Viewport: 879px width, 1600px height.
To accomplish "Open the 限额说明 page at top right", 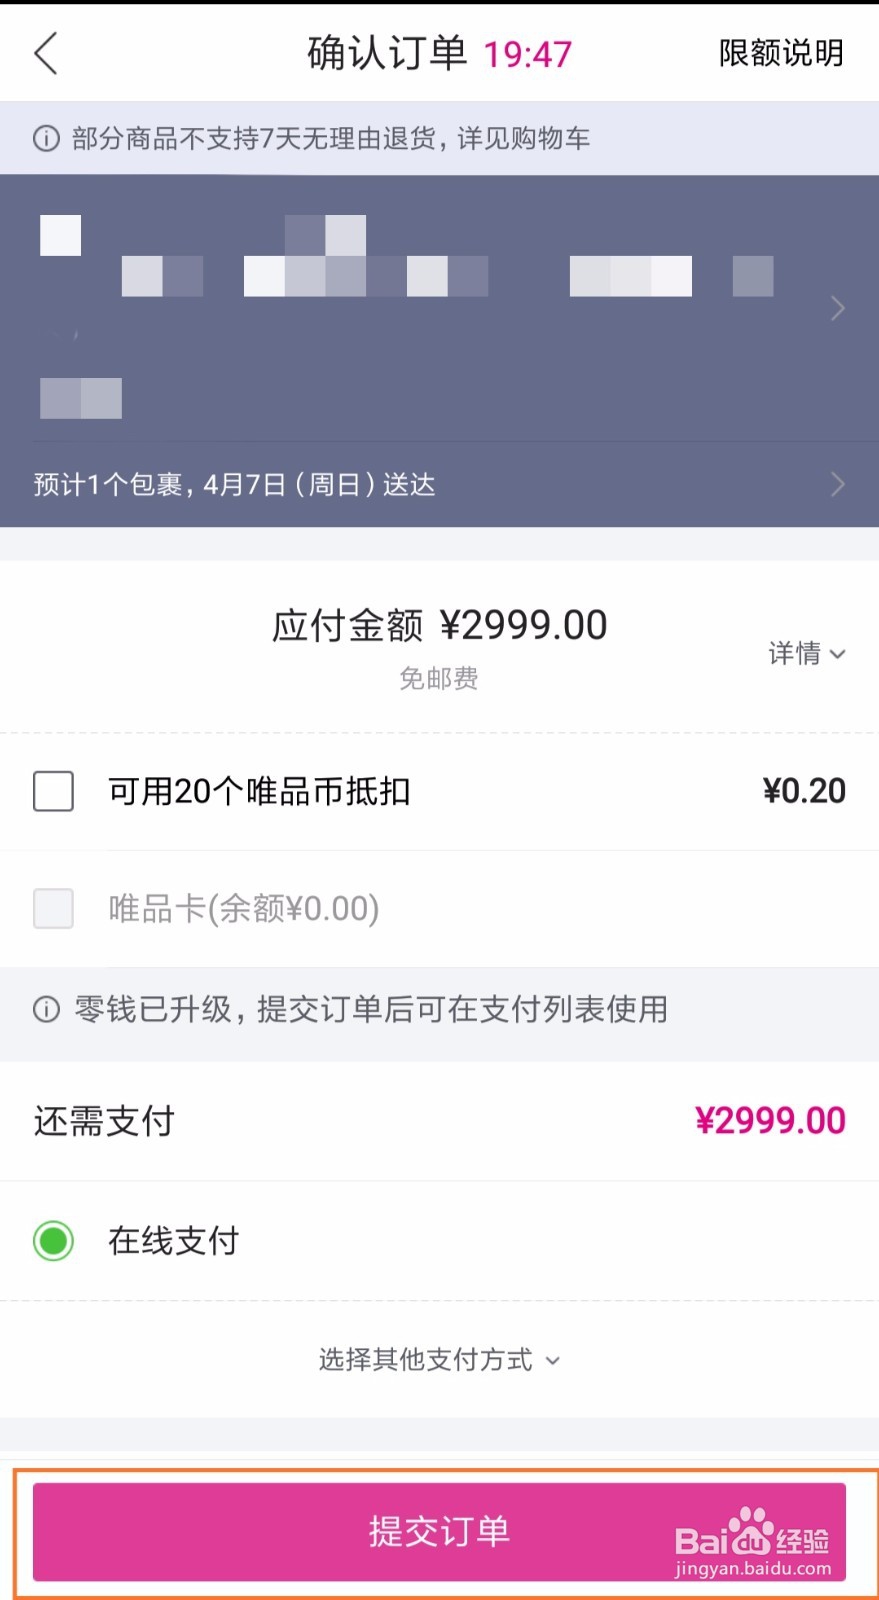I will coord(780,54).
